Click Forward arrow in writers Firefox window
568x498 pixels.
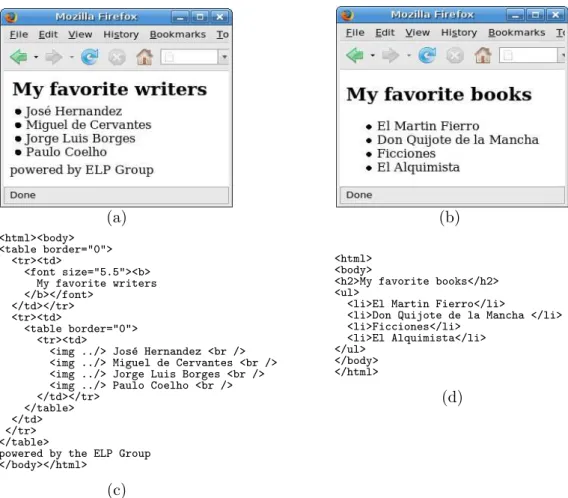[x=54, y=57]
